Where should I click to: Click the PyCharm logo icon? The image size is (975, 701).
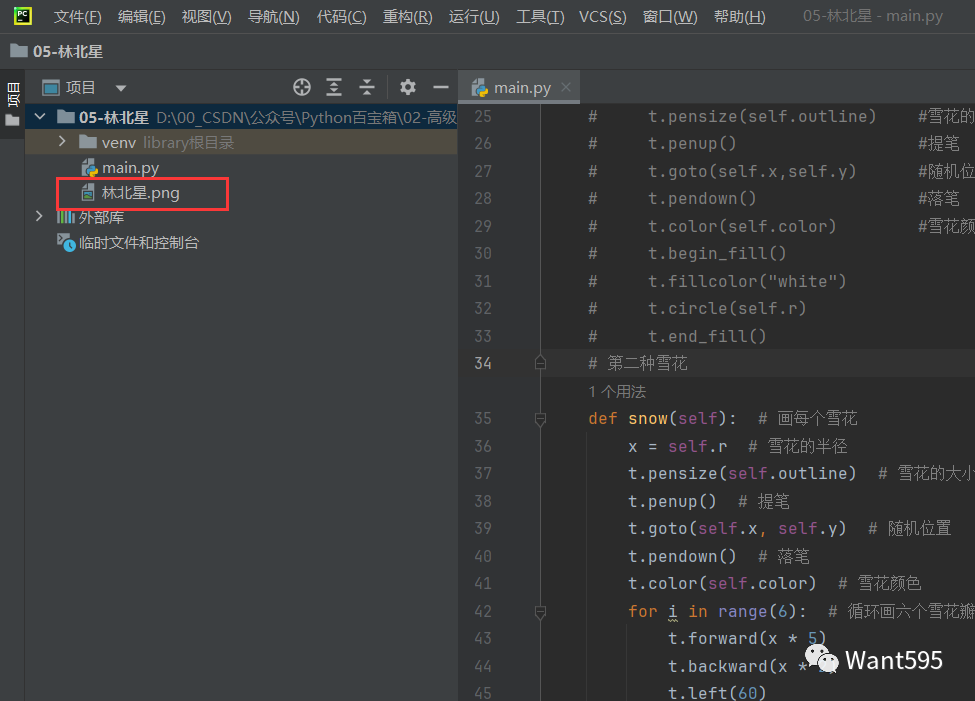pyautogui.click(x=21, y=16)
